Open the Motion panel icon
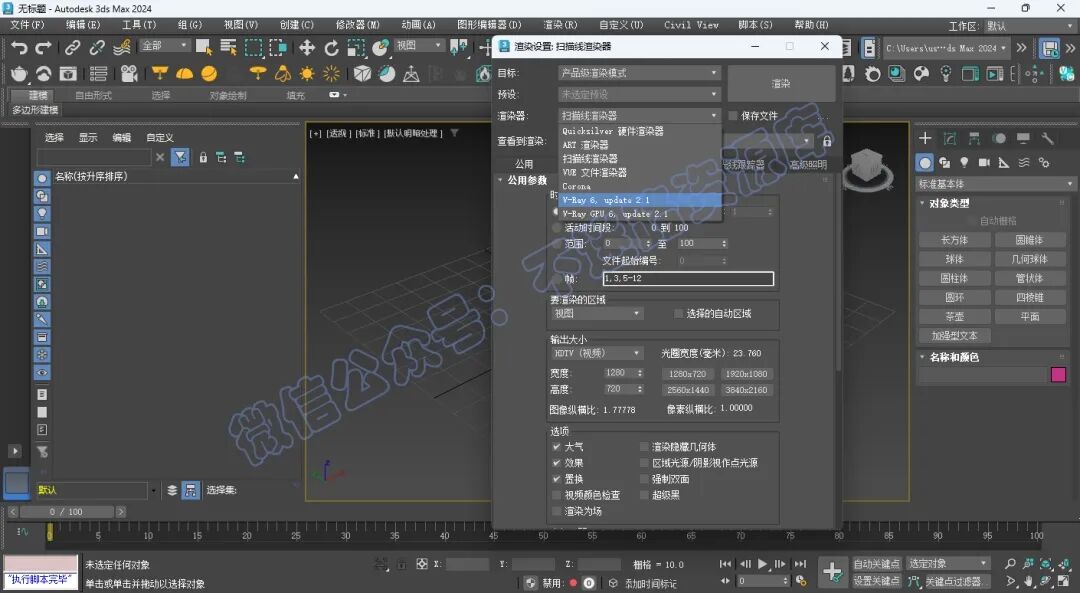This screenshot has width=1080, height=593. tap(999, 138)
